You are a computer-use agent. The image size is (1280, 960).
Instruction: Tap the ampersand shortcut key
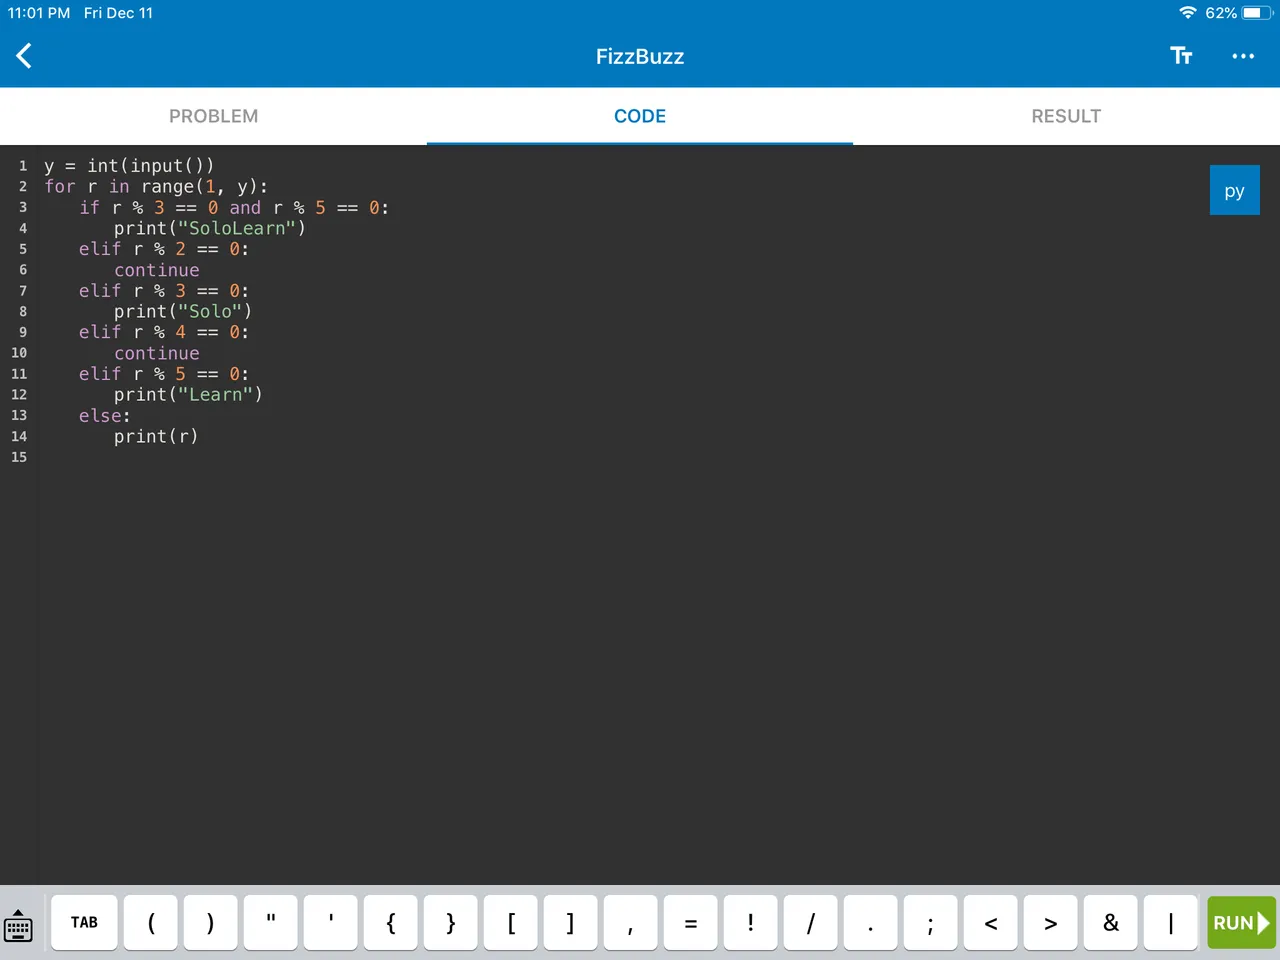(x=1110, y=922)
